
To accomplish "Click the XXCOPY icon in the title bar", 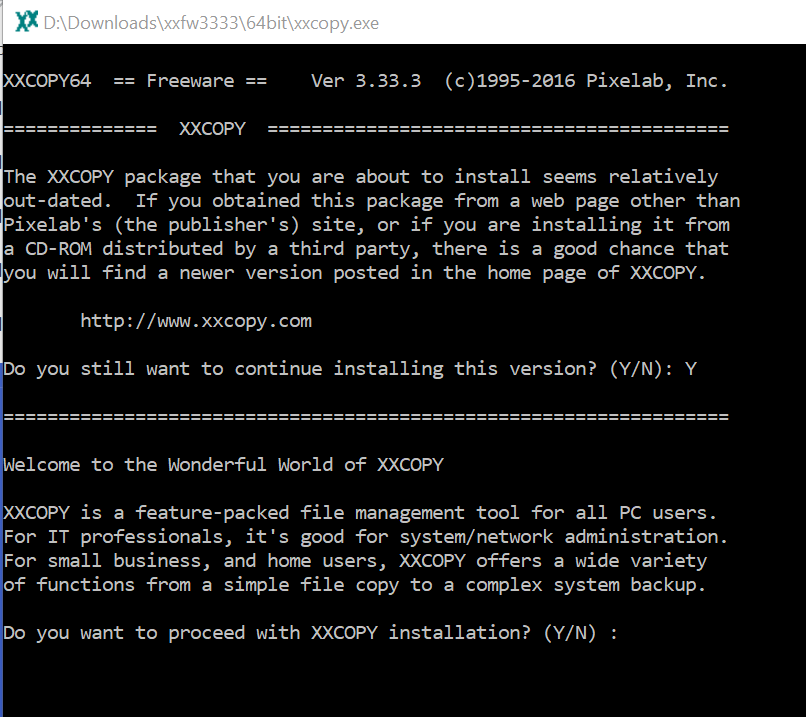I will pyautogui.click(x=27, y=22).
